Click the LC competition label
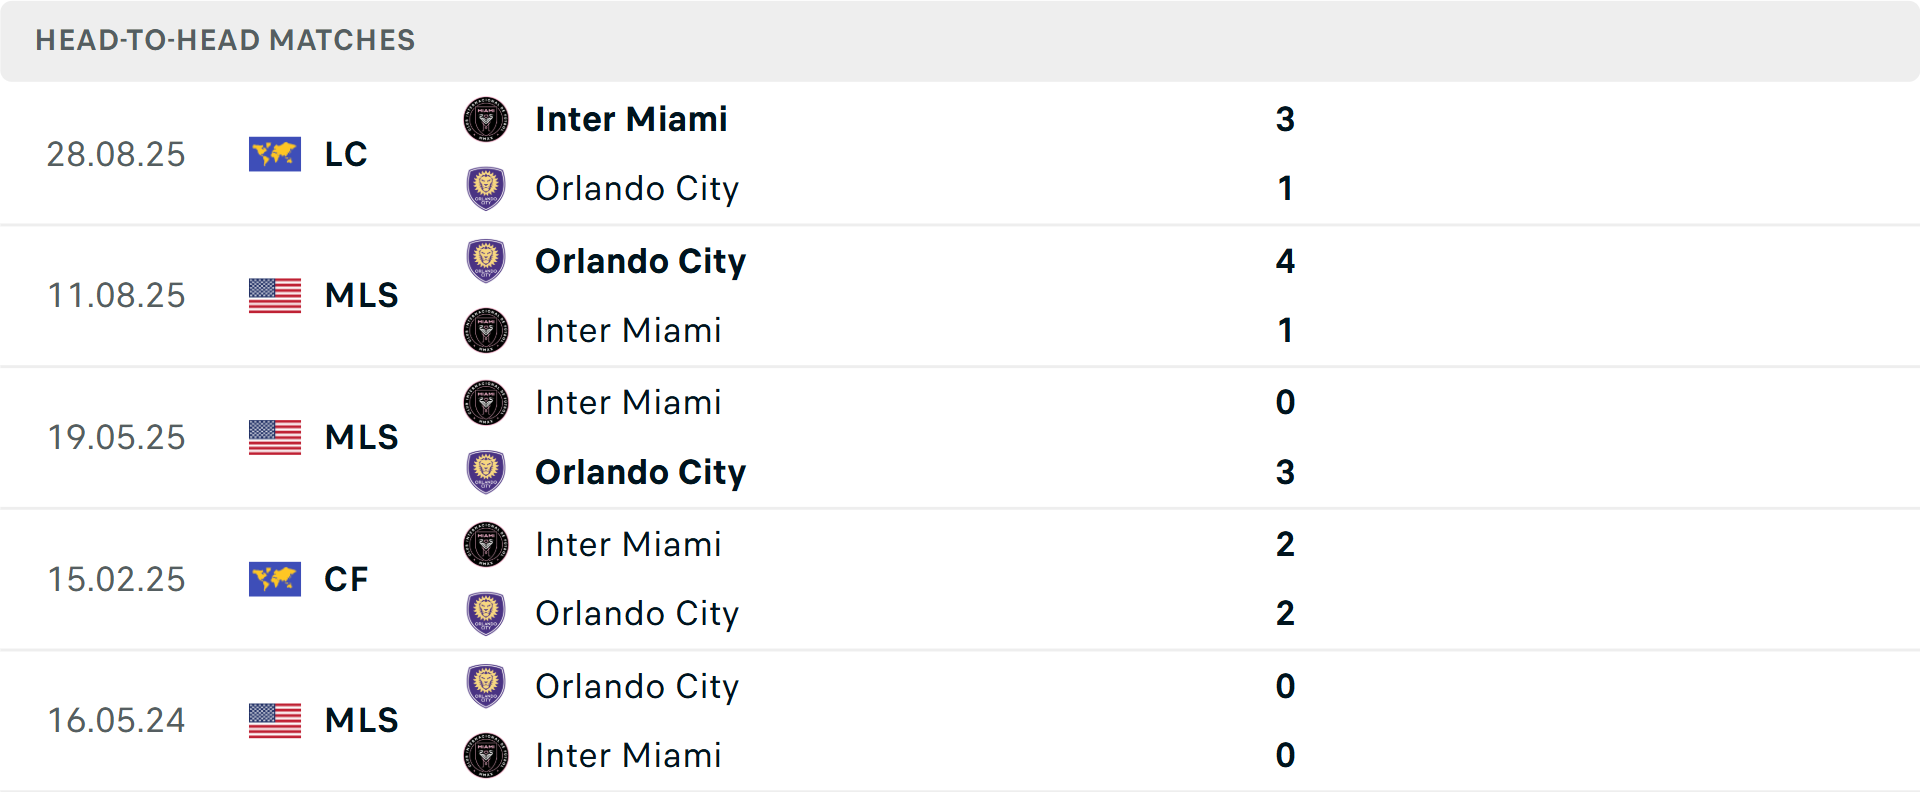The width and height of the screenshot is (1920, 792). (x=345, y=154)
